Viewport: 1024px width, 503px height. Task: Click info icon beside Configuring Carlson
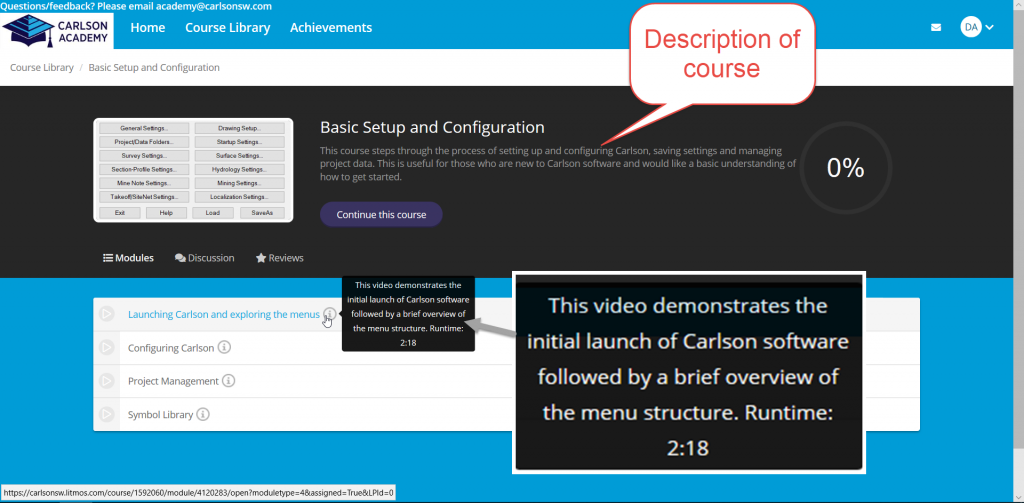point(224,348)
